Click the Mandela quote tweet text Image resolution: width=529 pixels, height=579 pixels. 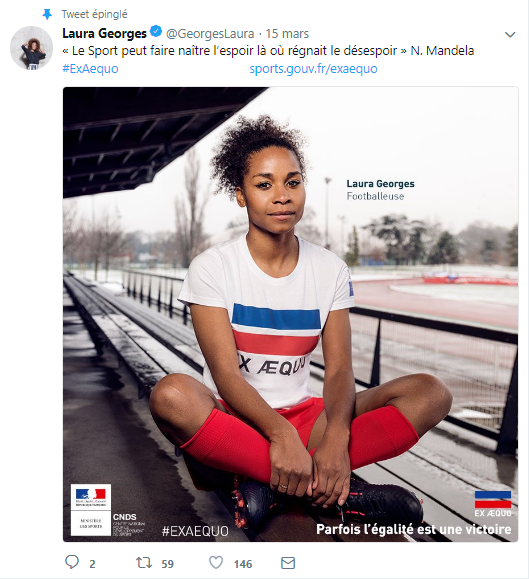(x=268, y=51)
